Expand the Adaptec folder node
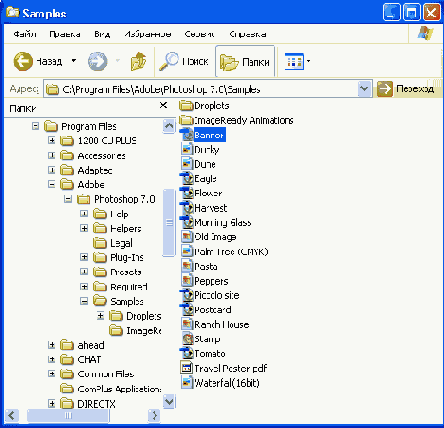The height and width of the screenshot is (428, 444). pyautogui.click(x=51, y=170)
